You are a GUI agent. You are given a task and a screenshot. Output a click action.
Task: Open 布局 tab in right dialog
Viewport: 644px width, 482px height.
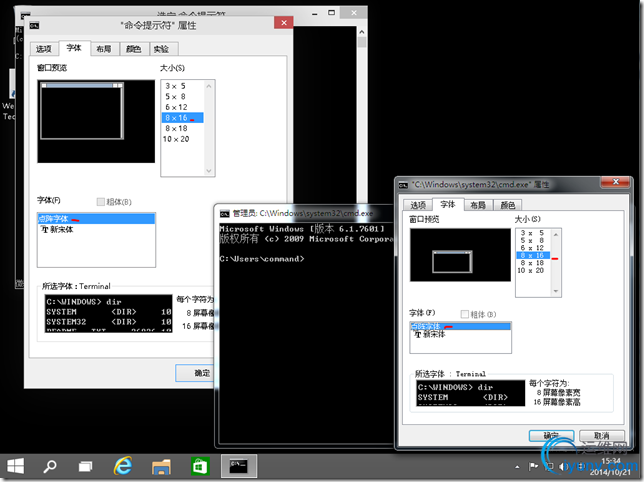478,205
